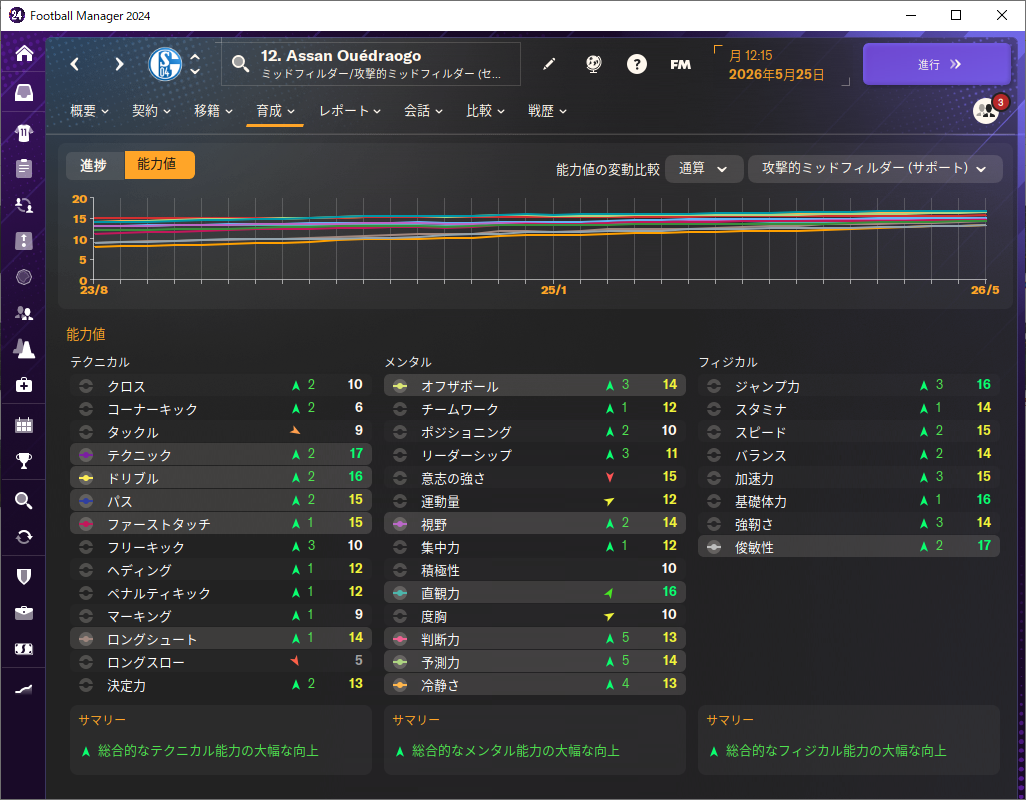1026x800 pixels.
Task: Toggle graph line for 冷静さ
Action: click(400, 686)
